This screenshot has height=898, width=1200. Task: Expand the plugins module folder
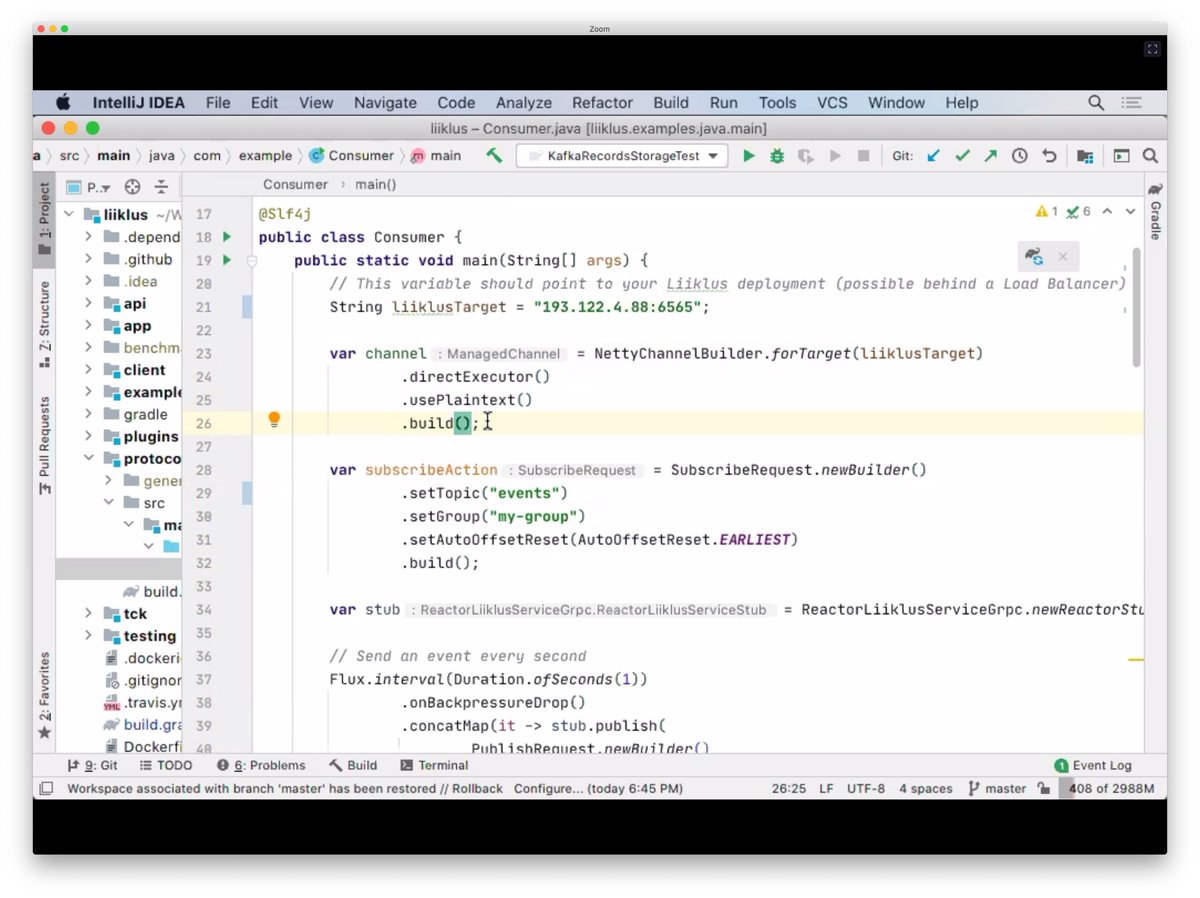(88, 436)
